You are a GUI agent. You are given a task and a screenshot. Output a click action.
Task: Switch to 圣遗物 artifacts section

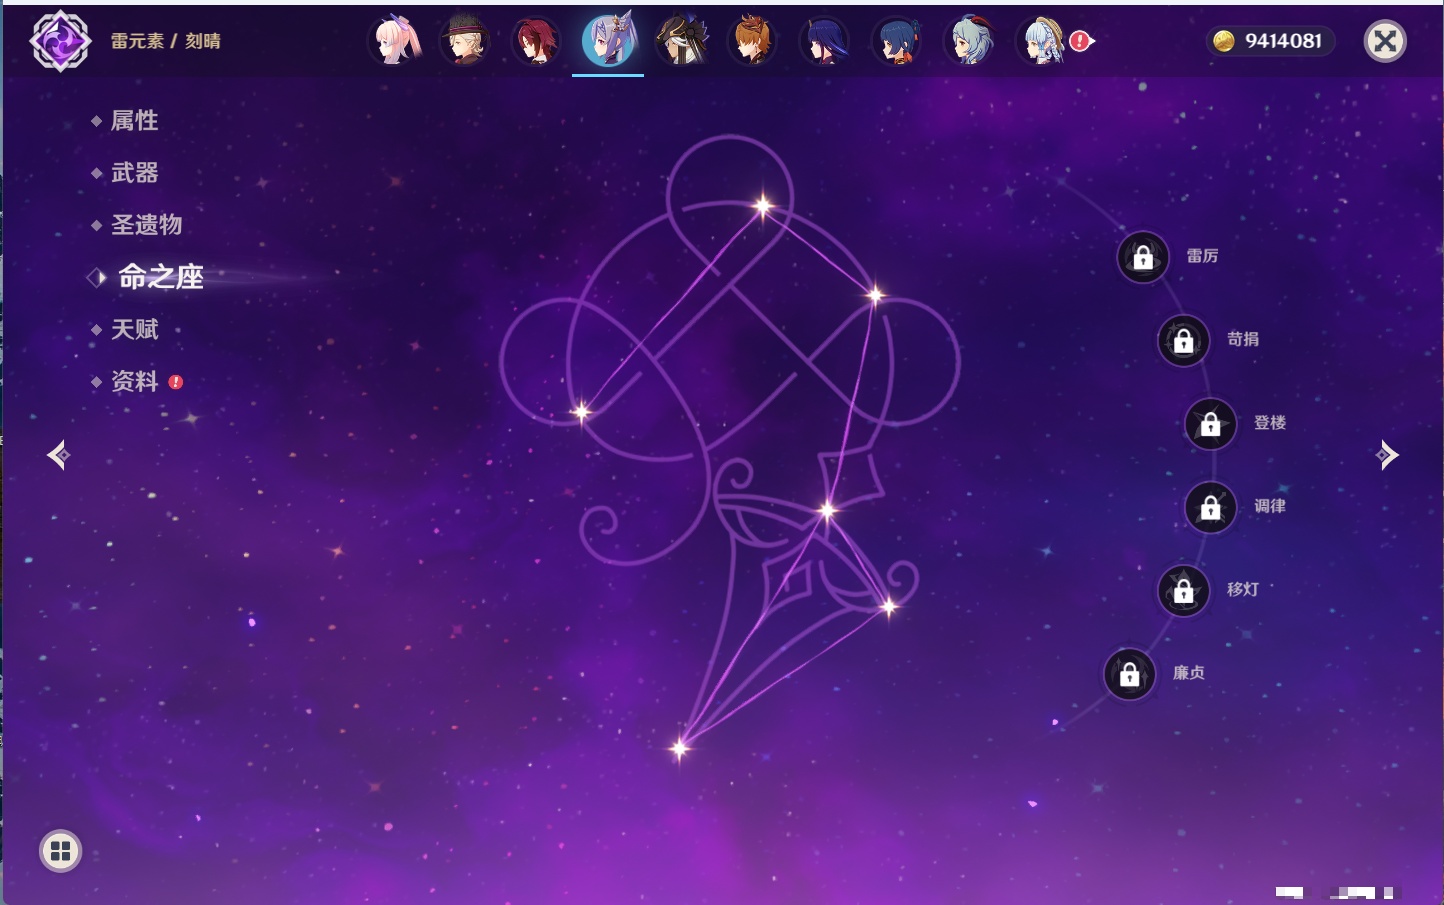click(x=146, y=225)
